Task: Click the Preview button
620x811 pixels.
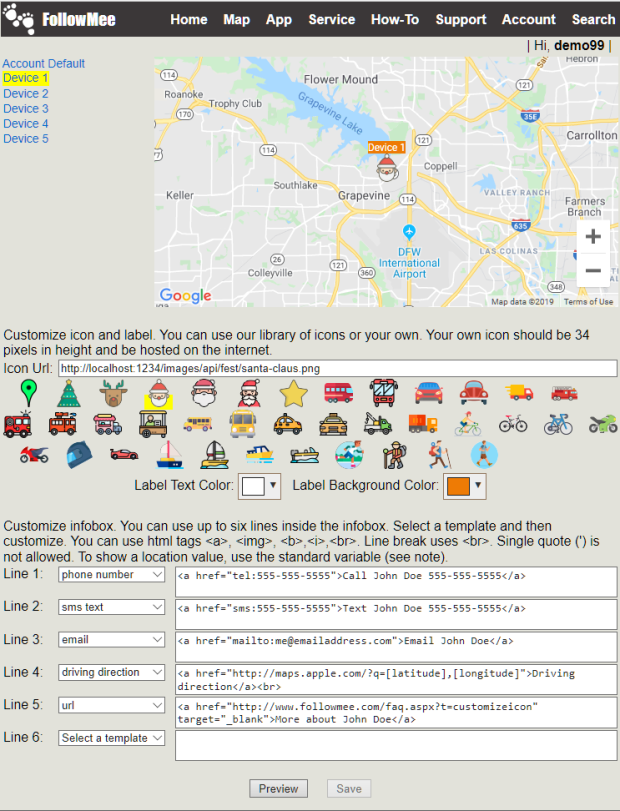Action: pos(278,789)
